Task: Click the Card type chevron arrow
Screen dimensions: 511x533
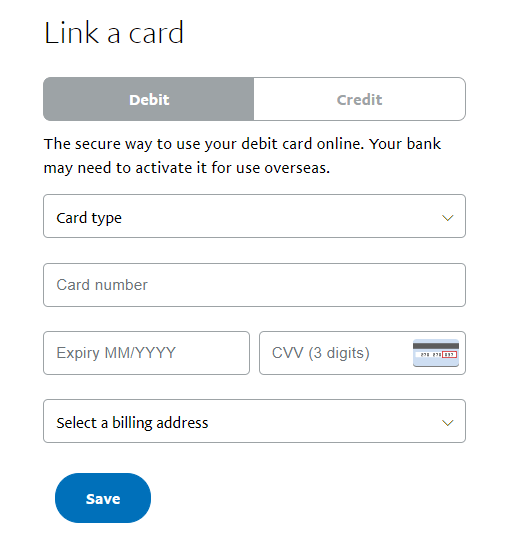Action: 447,218
